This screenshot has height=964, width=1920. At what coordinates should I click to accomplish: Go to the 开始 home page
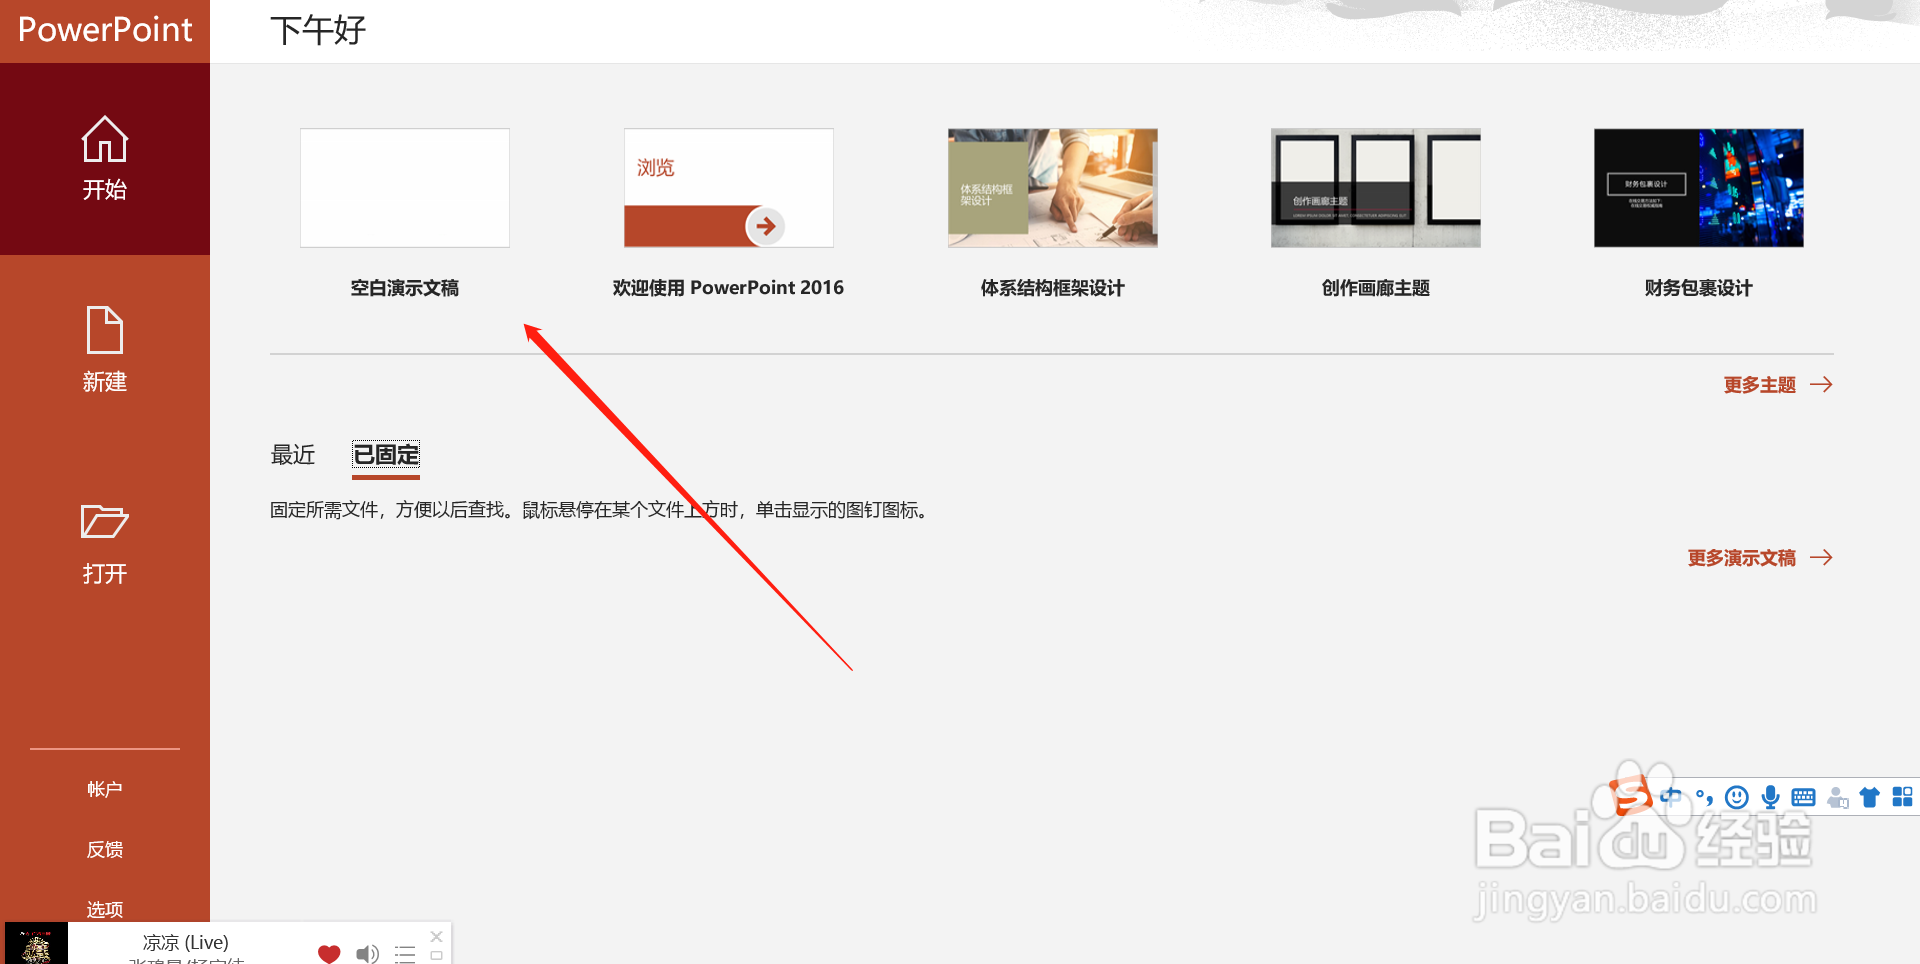[105, 159]
